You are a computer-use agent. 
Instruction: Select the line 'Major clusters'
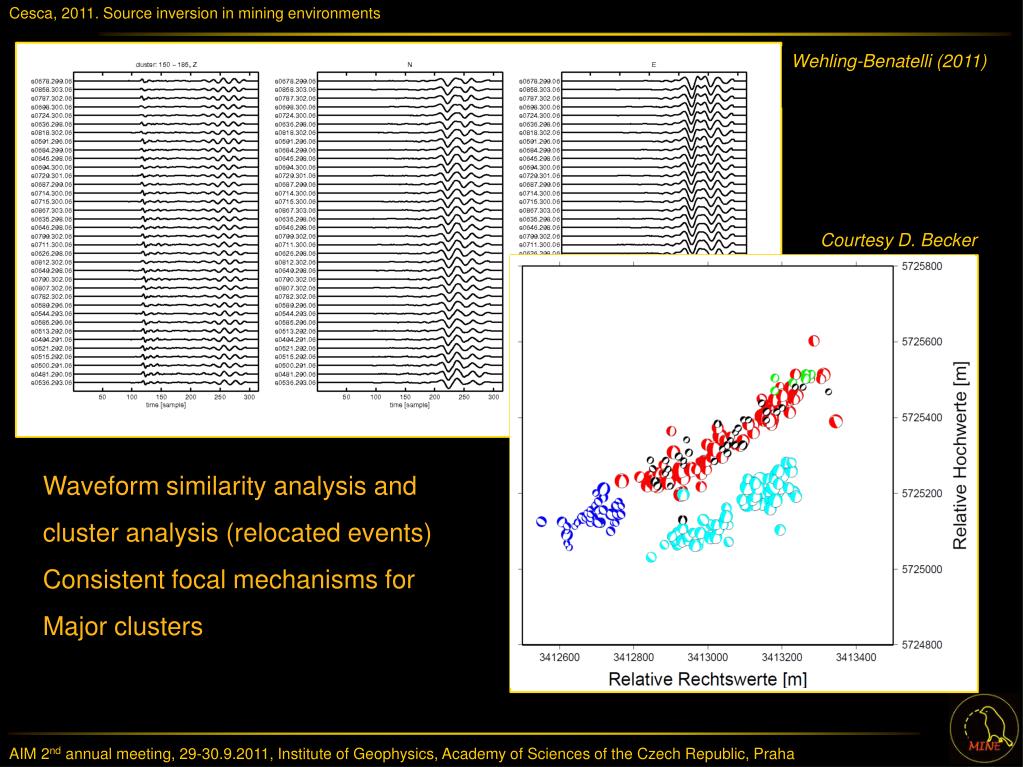[123, 626]
